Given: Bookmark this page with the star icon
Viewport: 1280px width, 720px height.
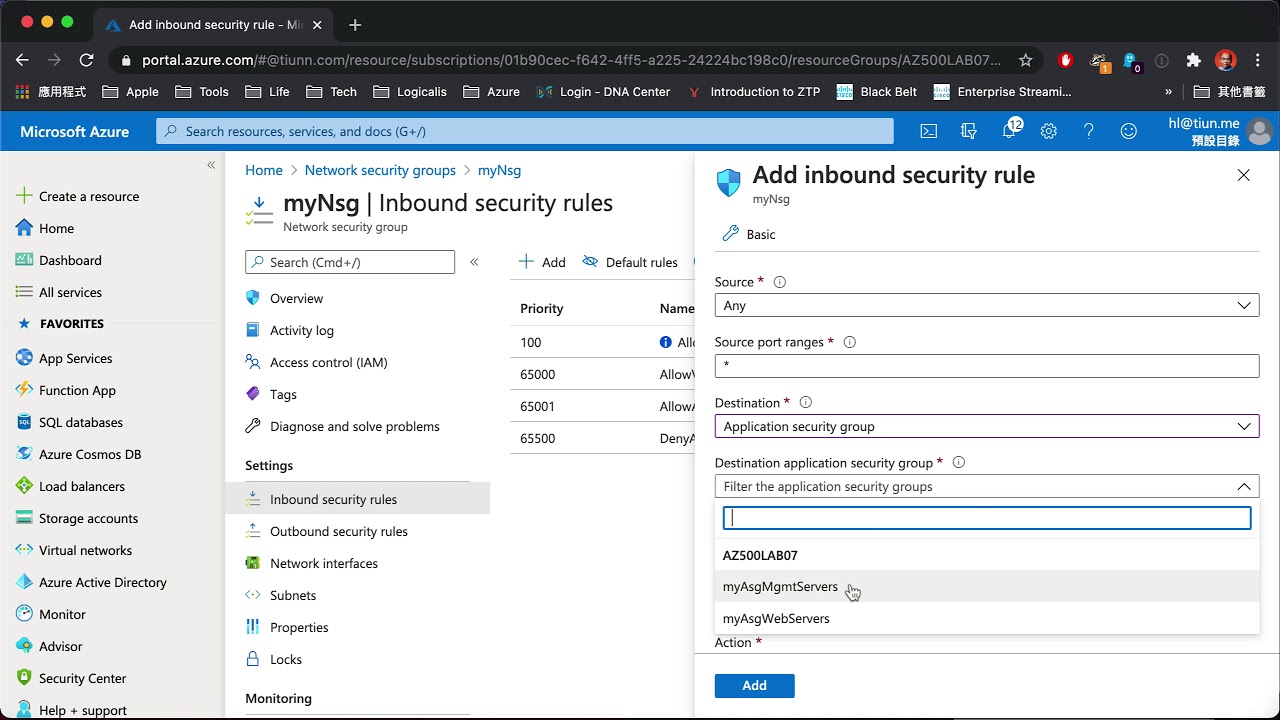Looking at the screenshot, I should pyautogui.click(x=1025, y=60).
